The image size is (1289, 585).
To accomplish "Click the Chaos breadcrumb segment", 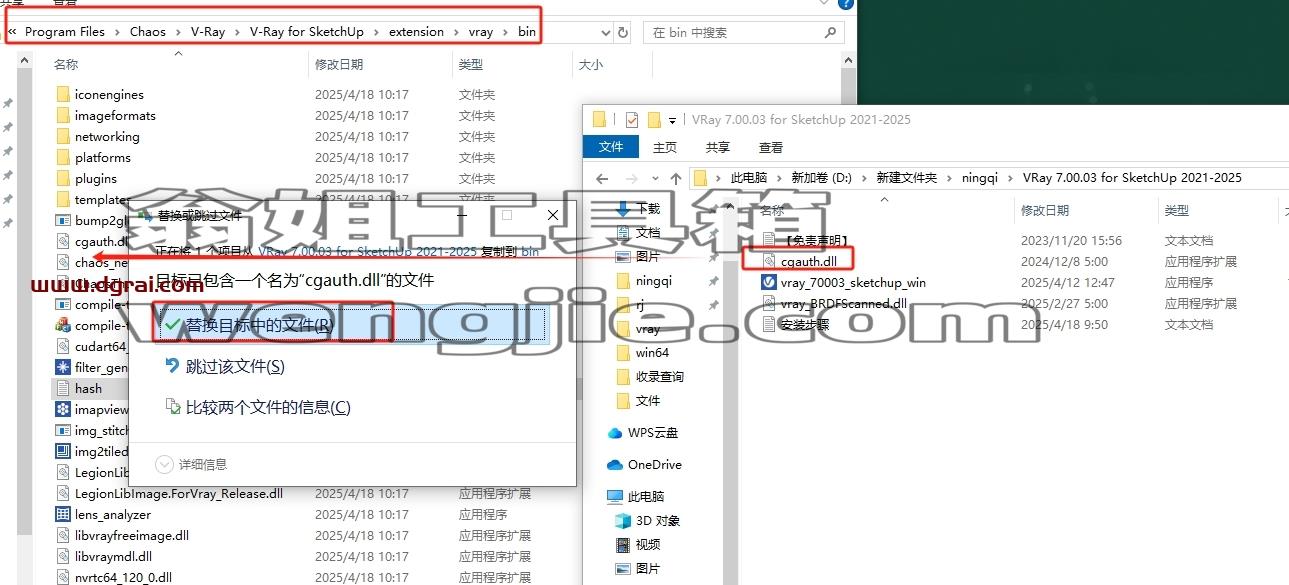I will coord(148,32).
